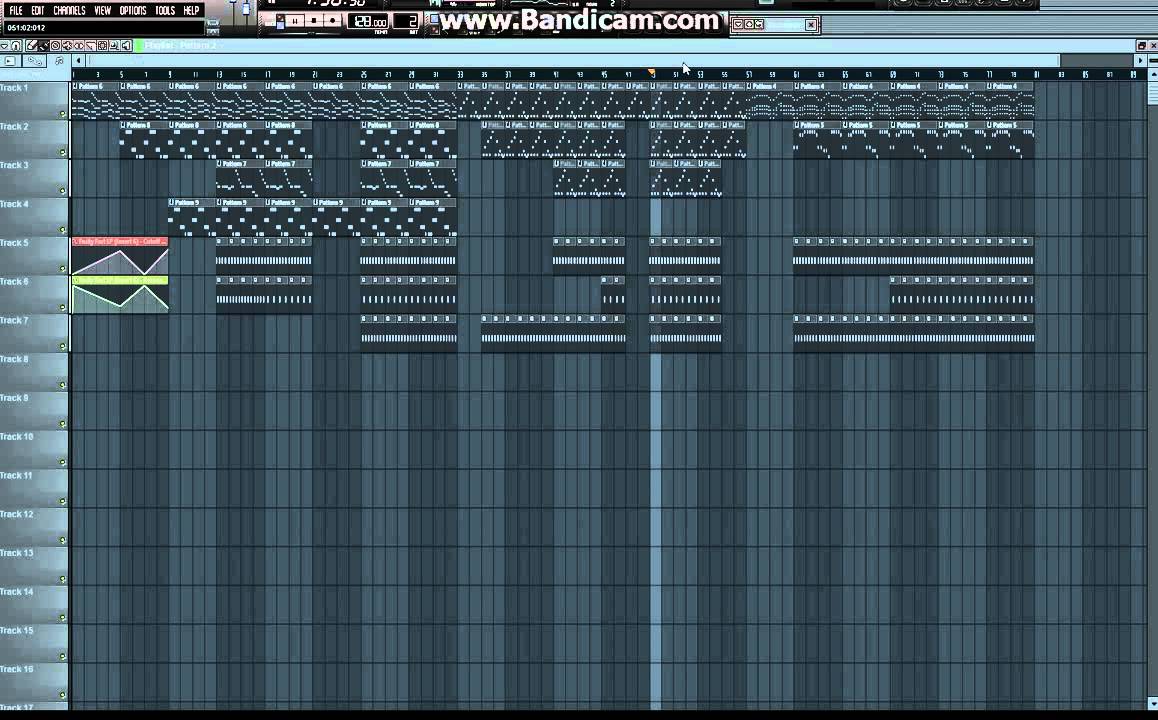The height and width of the screenshot is (720, 1158).
Task: Focus pattern clips icon below playlist toolbar
Action: [10, 61]
